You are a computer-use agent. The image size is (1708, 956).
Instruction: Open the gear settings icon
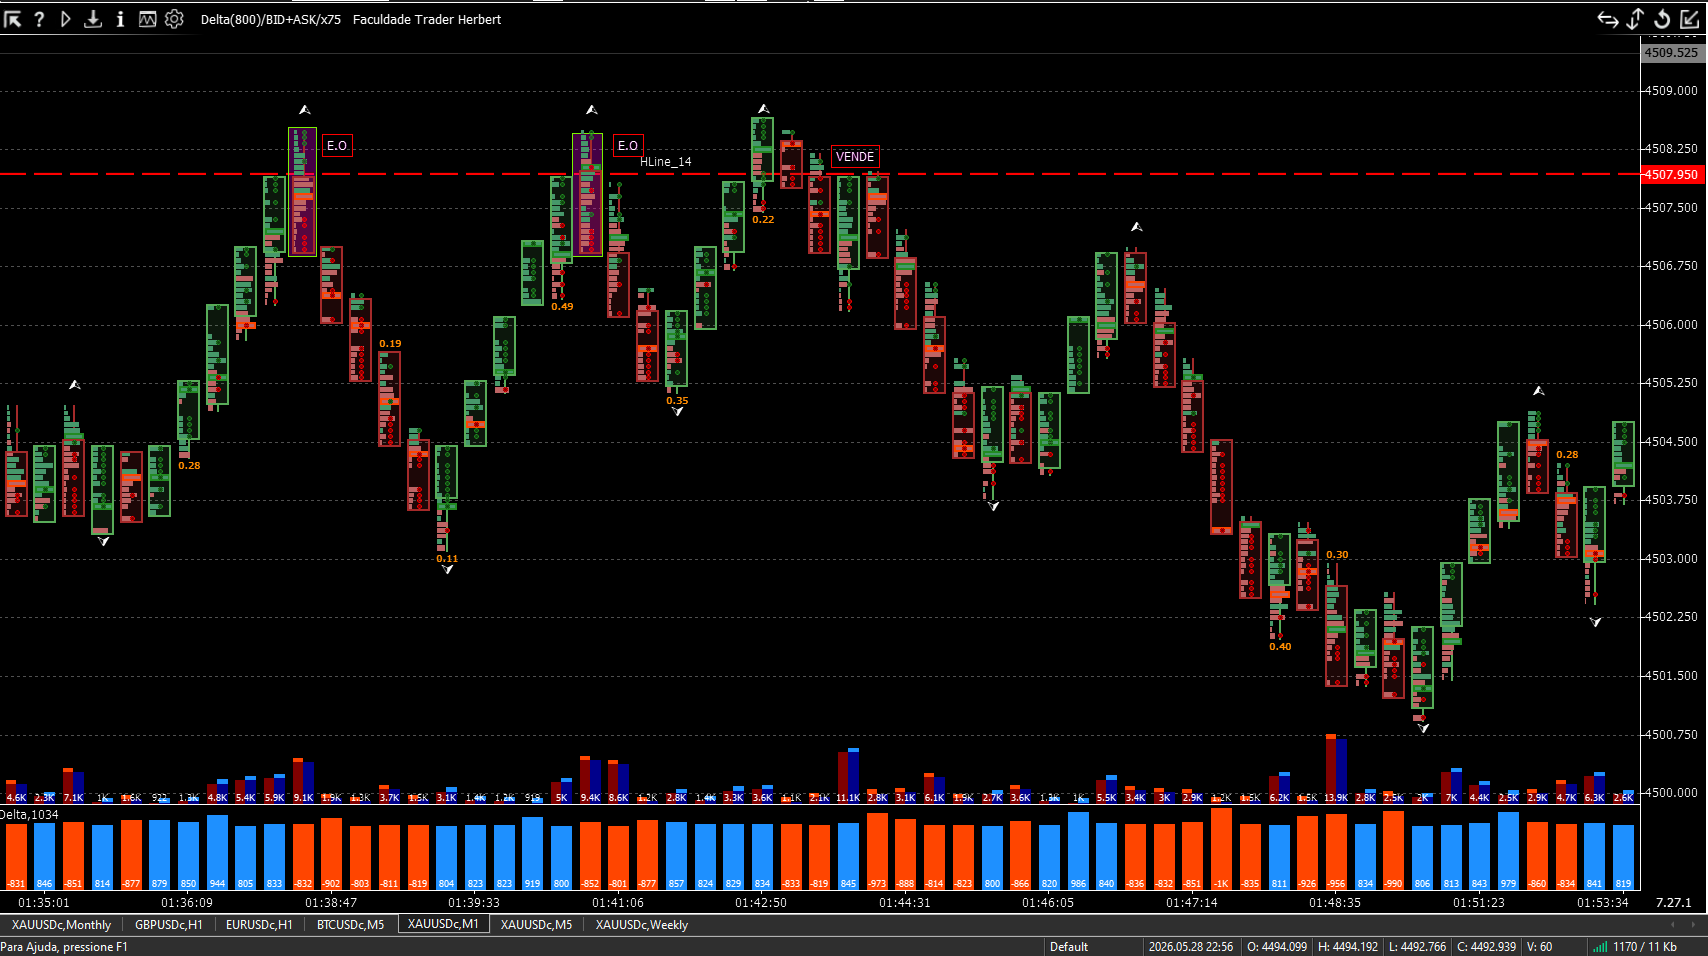(x=174, y=19)
